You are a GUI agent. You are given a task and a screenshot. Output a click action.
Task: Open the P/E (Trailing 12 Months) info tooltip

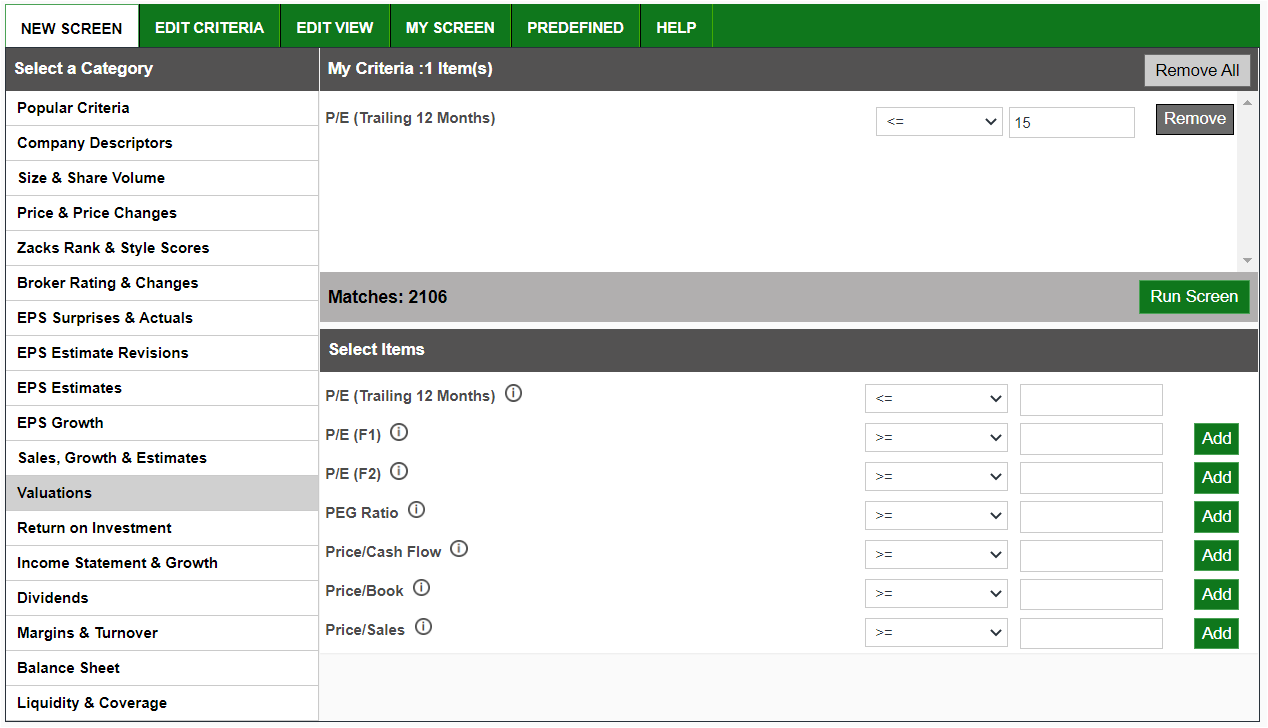tap(513, 393)
